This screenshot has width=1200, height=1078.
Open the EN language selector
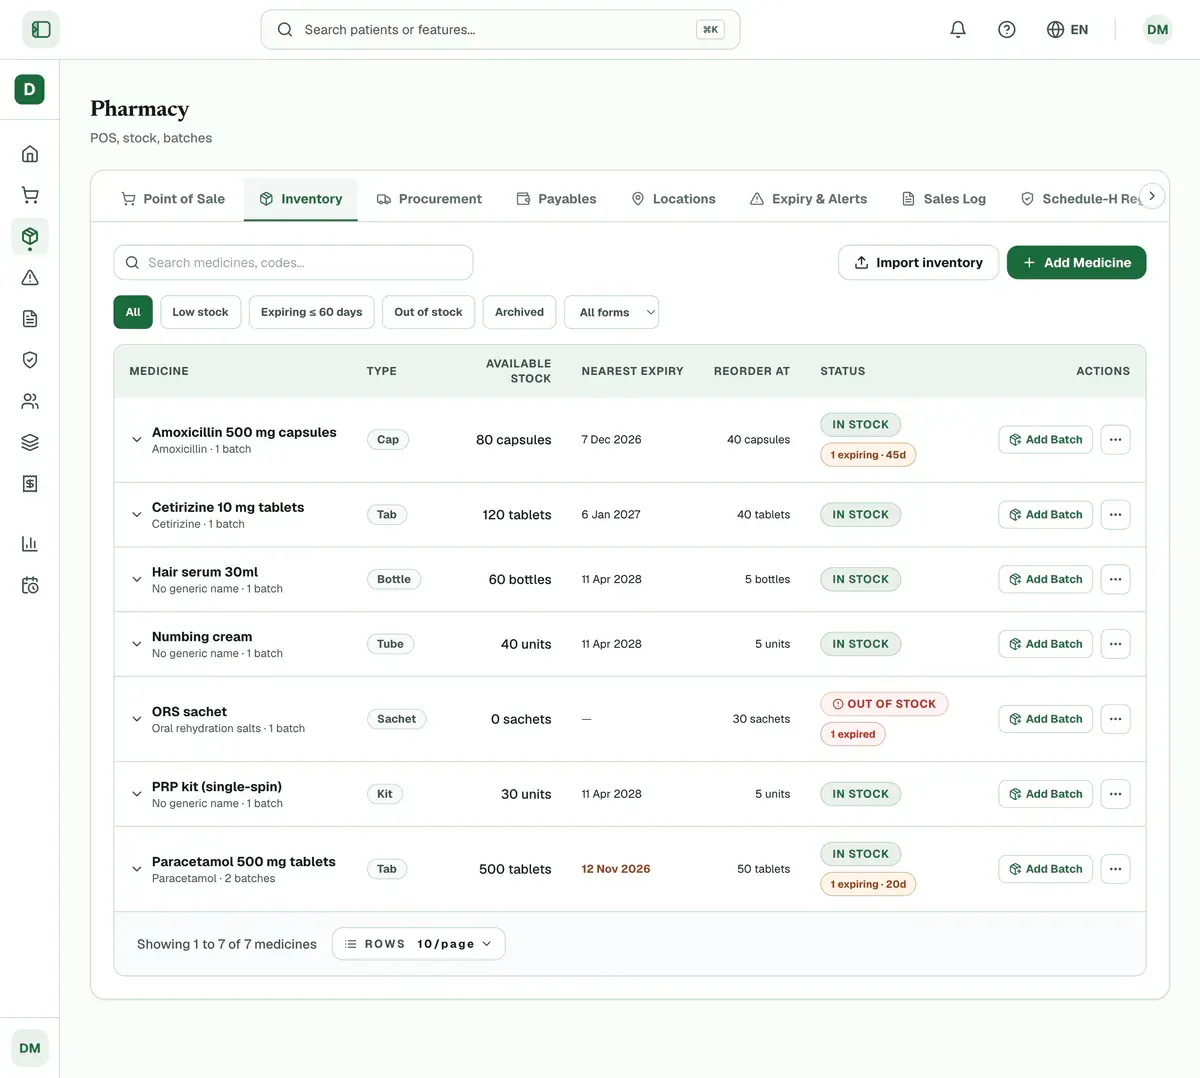[1068, 30]
